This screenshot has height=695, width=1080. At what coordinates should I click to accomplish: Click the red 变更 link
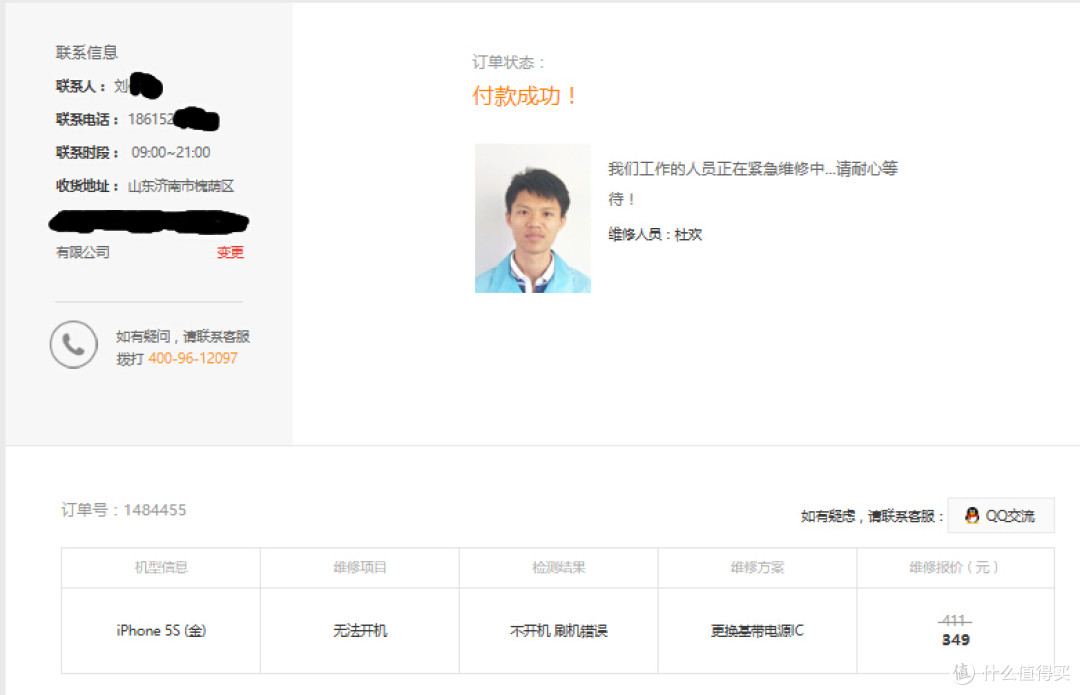230,253
